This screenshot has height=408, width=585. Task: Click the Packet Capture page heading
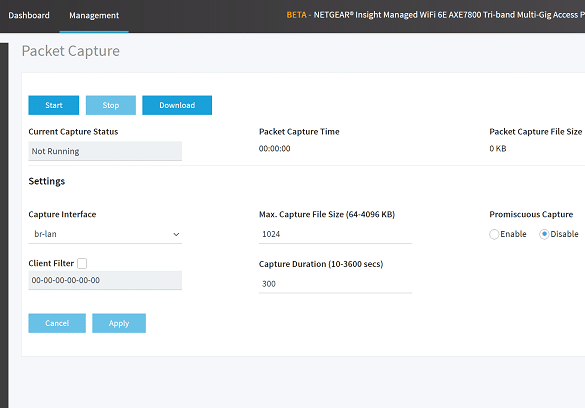(71, 51)
